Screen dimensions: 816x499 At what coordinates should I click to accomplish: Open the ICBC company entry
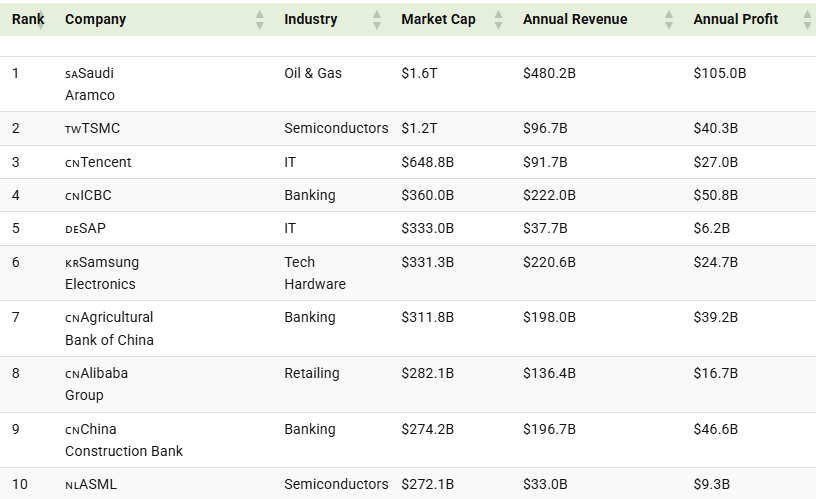pyautogui.click(x=88, y=196)
